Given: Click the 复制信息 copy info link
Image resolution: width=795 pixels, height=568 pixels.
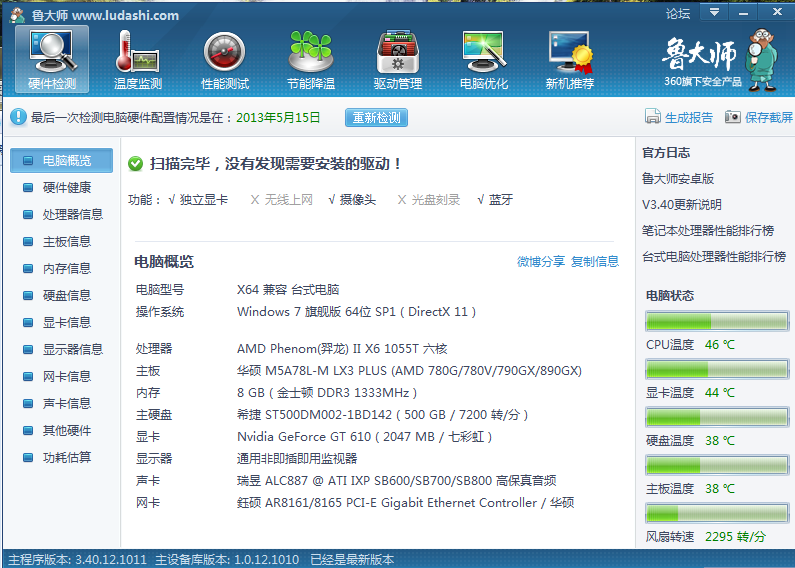Looking at the screenshot, I should click(595, 262).
